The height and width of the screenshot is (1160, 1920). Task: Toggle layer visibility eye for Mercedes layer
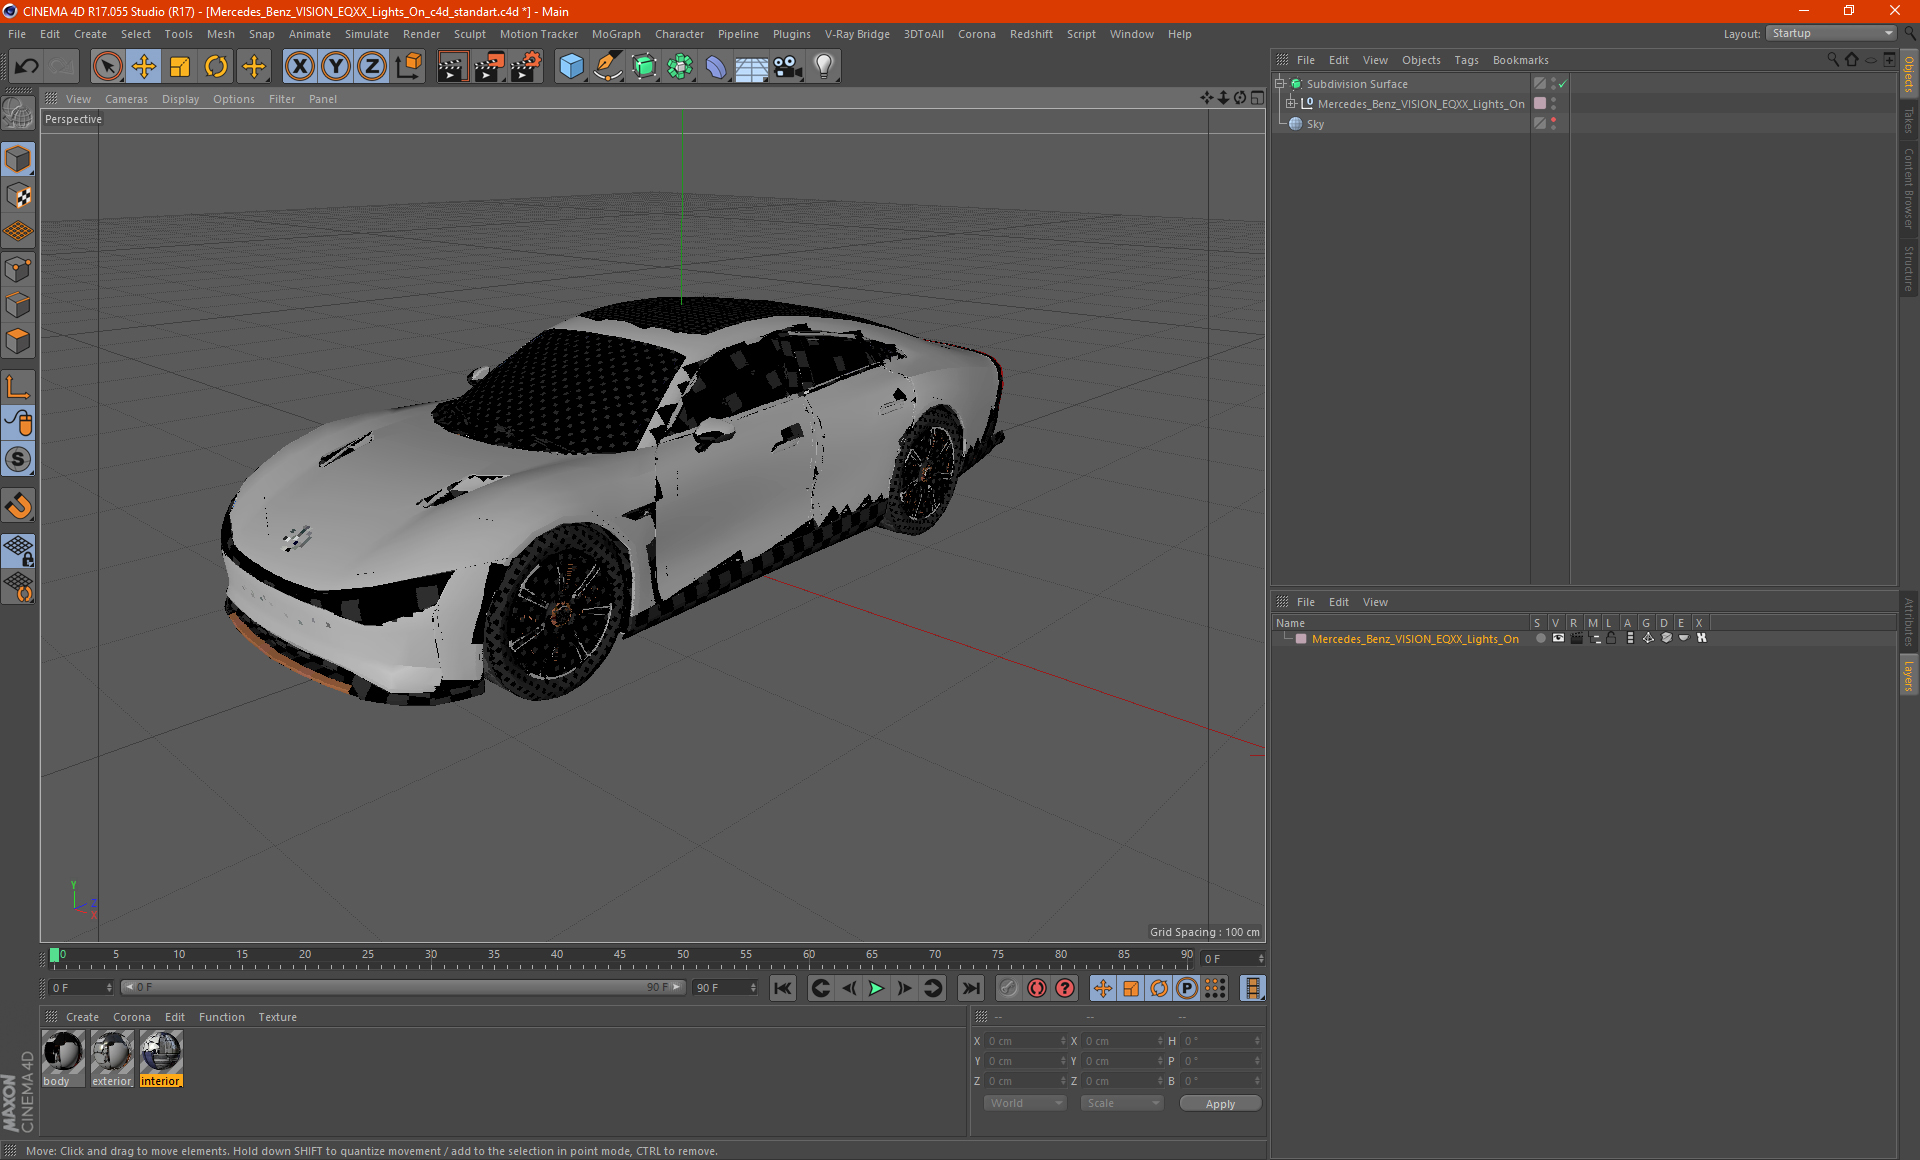pyautogui.click(x=1558, y=638)
